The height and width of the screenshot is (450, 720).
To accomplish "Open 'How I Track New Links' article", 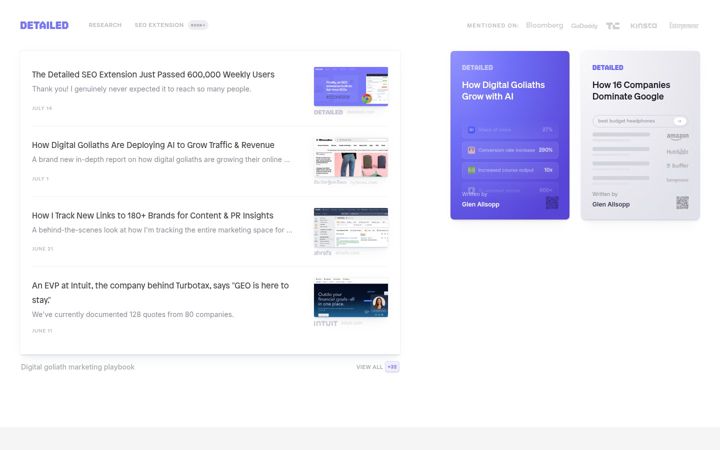I will (x=152, y=215).
